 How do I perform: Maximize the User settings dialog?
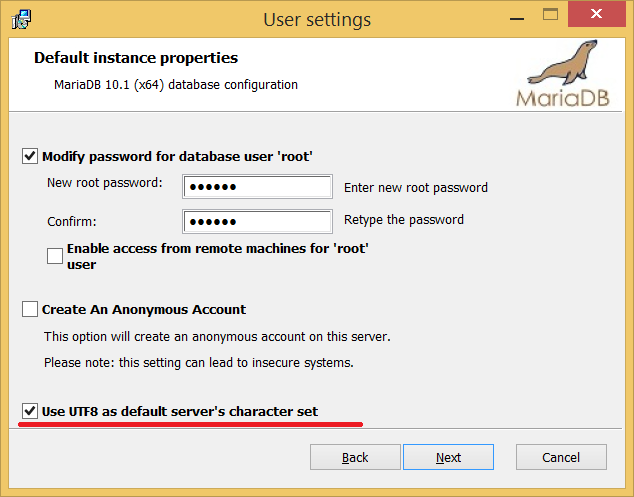tap(550, 16)
